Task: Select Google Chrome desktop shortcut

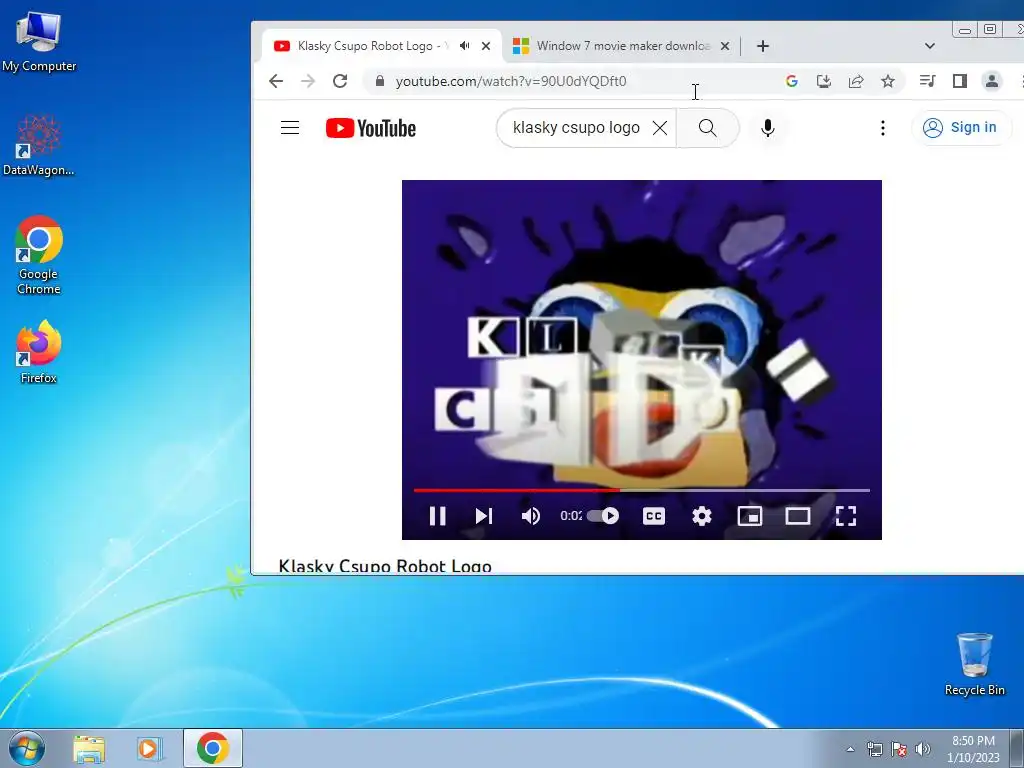Action: [39, 255]
